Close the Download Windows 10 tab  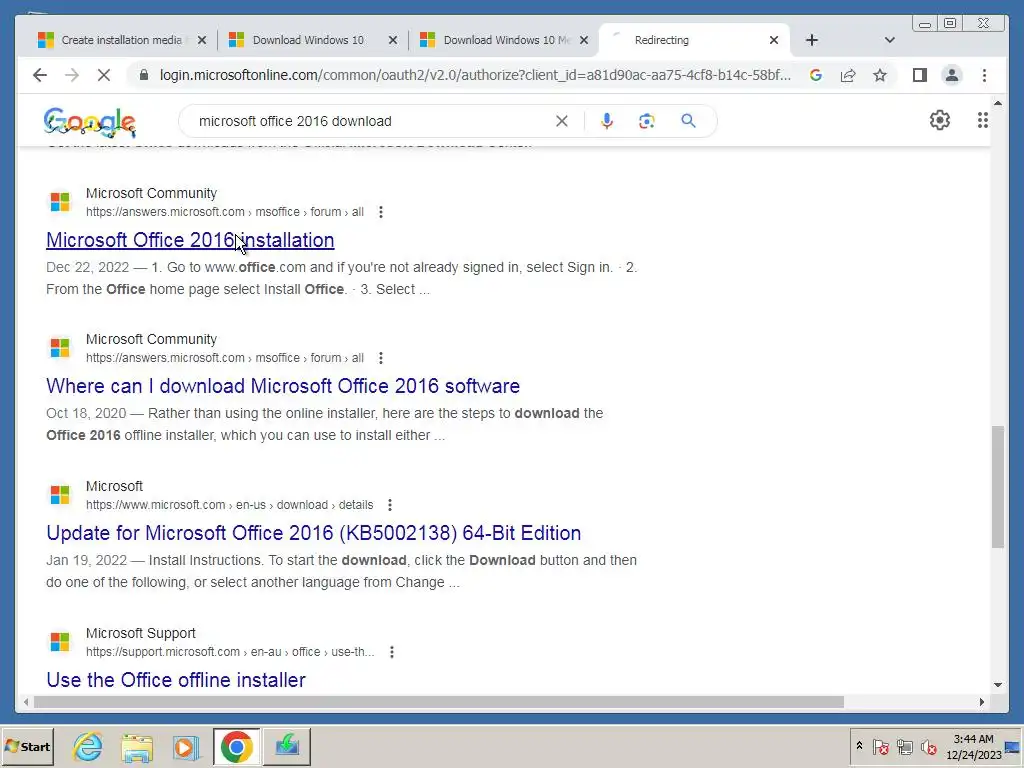coord(392,40)
